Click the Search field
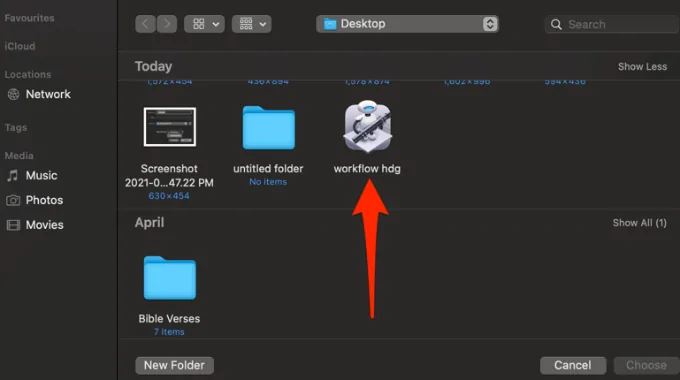 coord(612,24)
